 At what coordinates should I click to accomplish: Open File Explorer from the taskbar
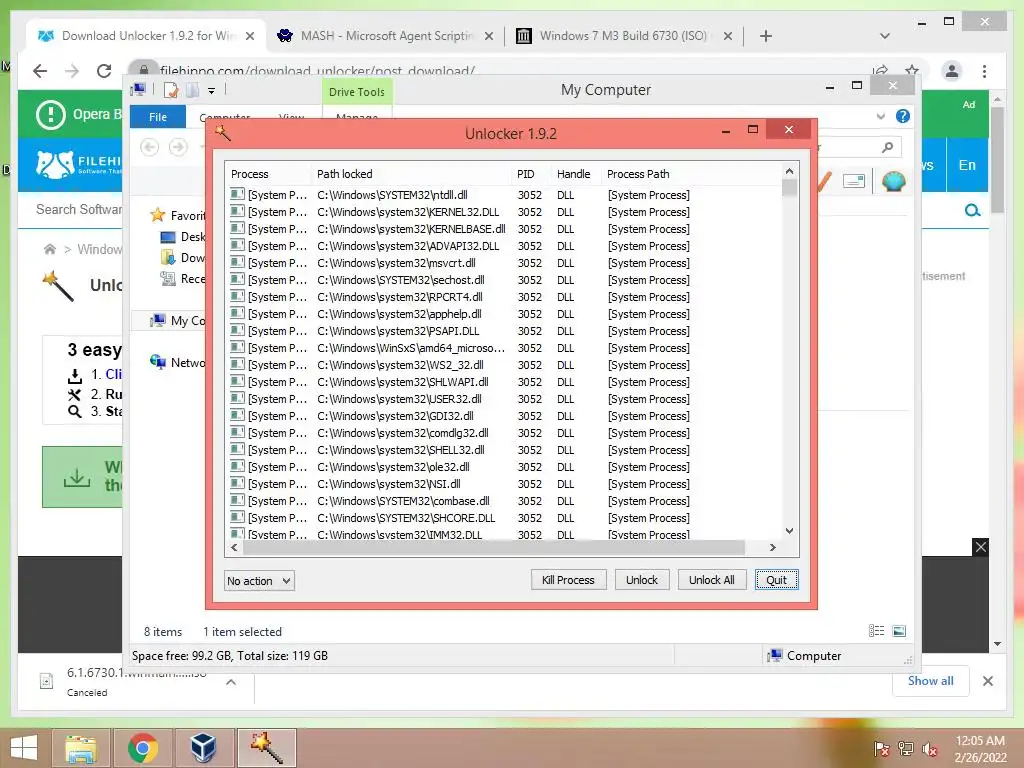[81, 748]
